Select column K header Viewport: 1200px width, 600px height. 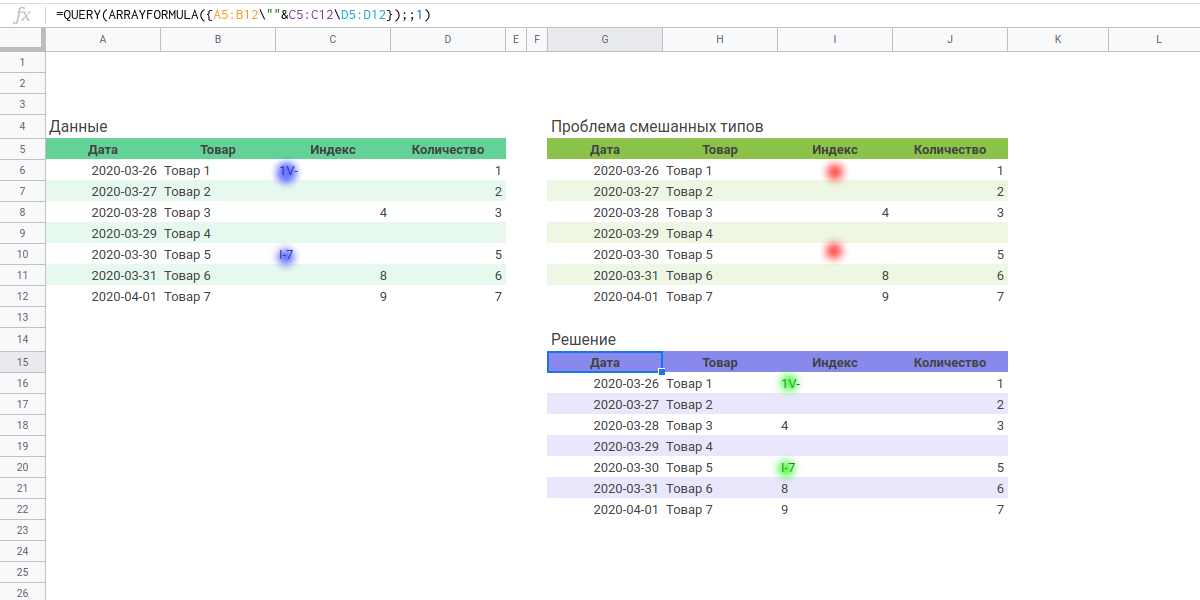[x=1058, y=39]
